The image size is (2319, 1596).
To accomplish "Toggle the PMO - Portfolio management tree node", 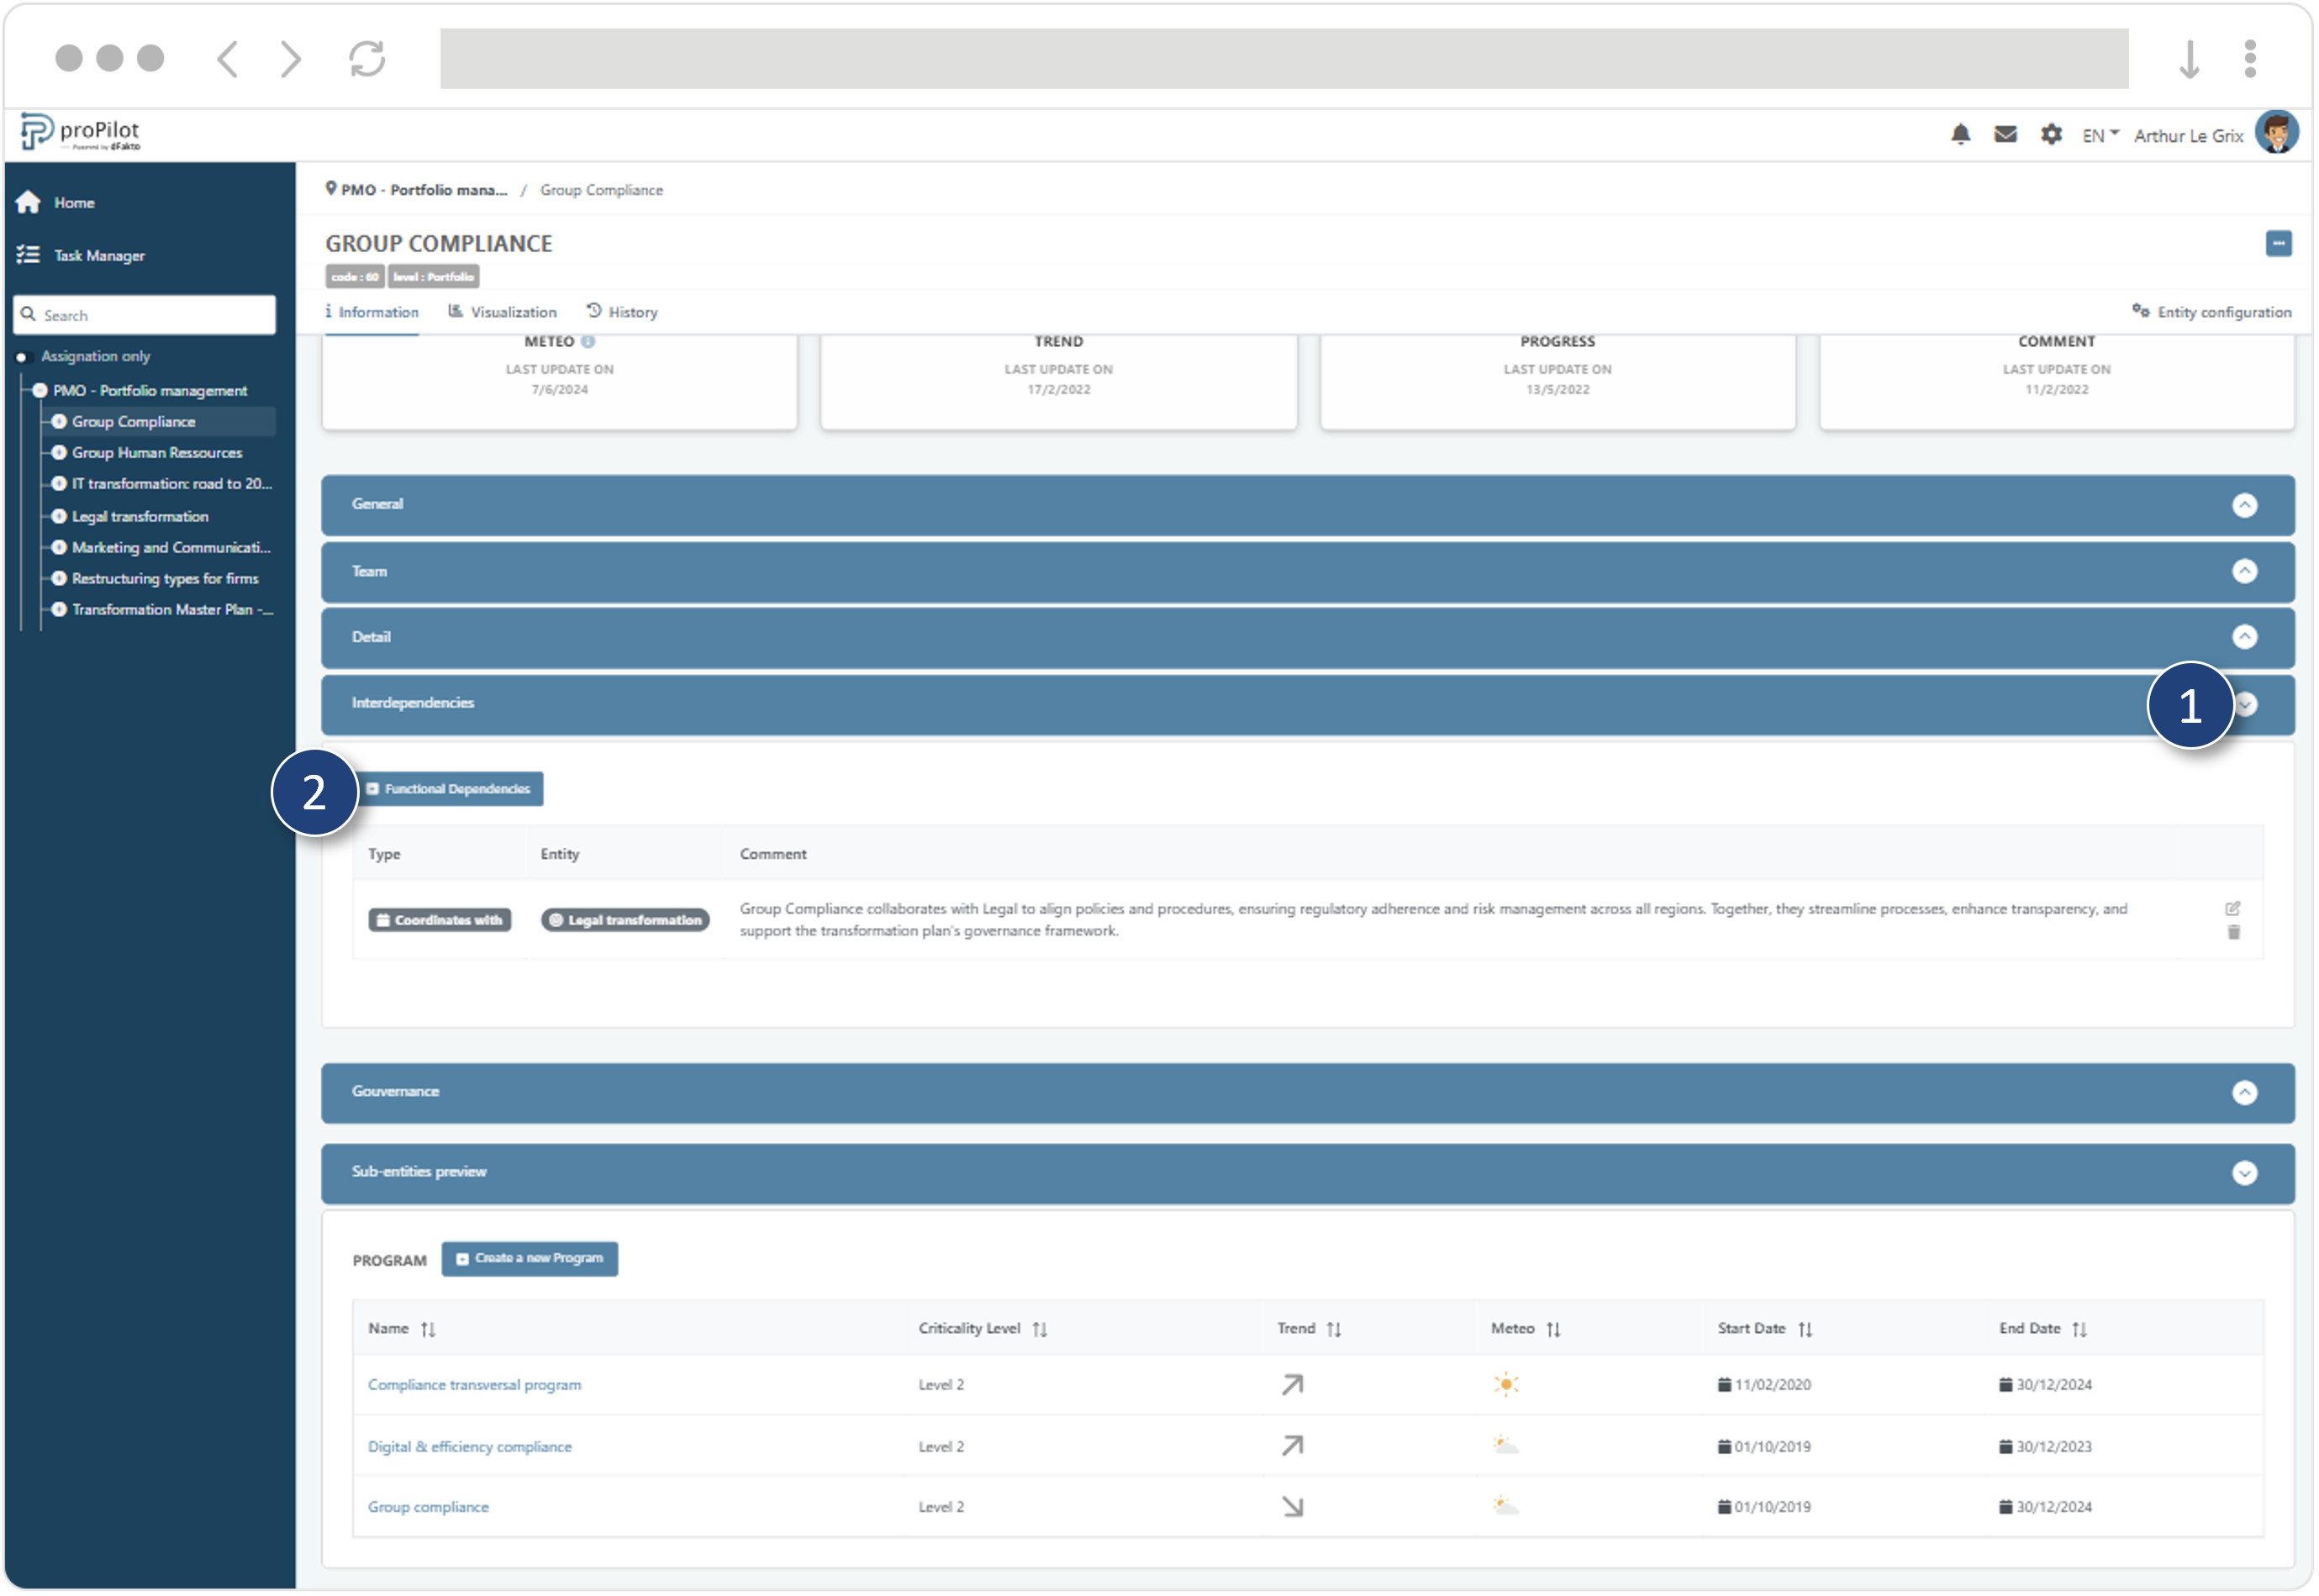I will coord(40,391).
